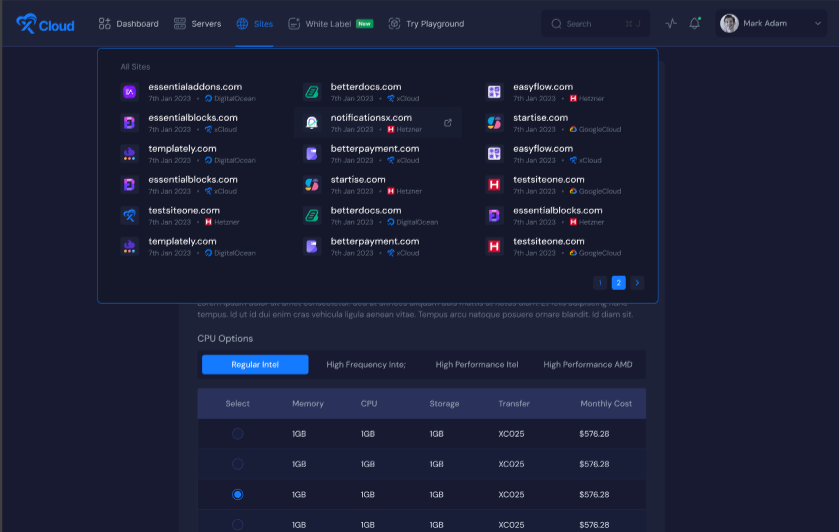The height and width of the screenshot is (532, 839).
Task: Switch to High Performance Itel tab
Action: [x=477, y=364]
